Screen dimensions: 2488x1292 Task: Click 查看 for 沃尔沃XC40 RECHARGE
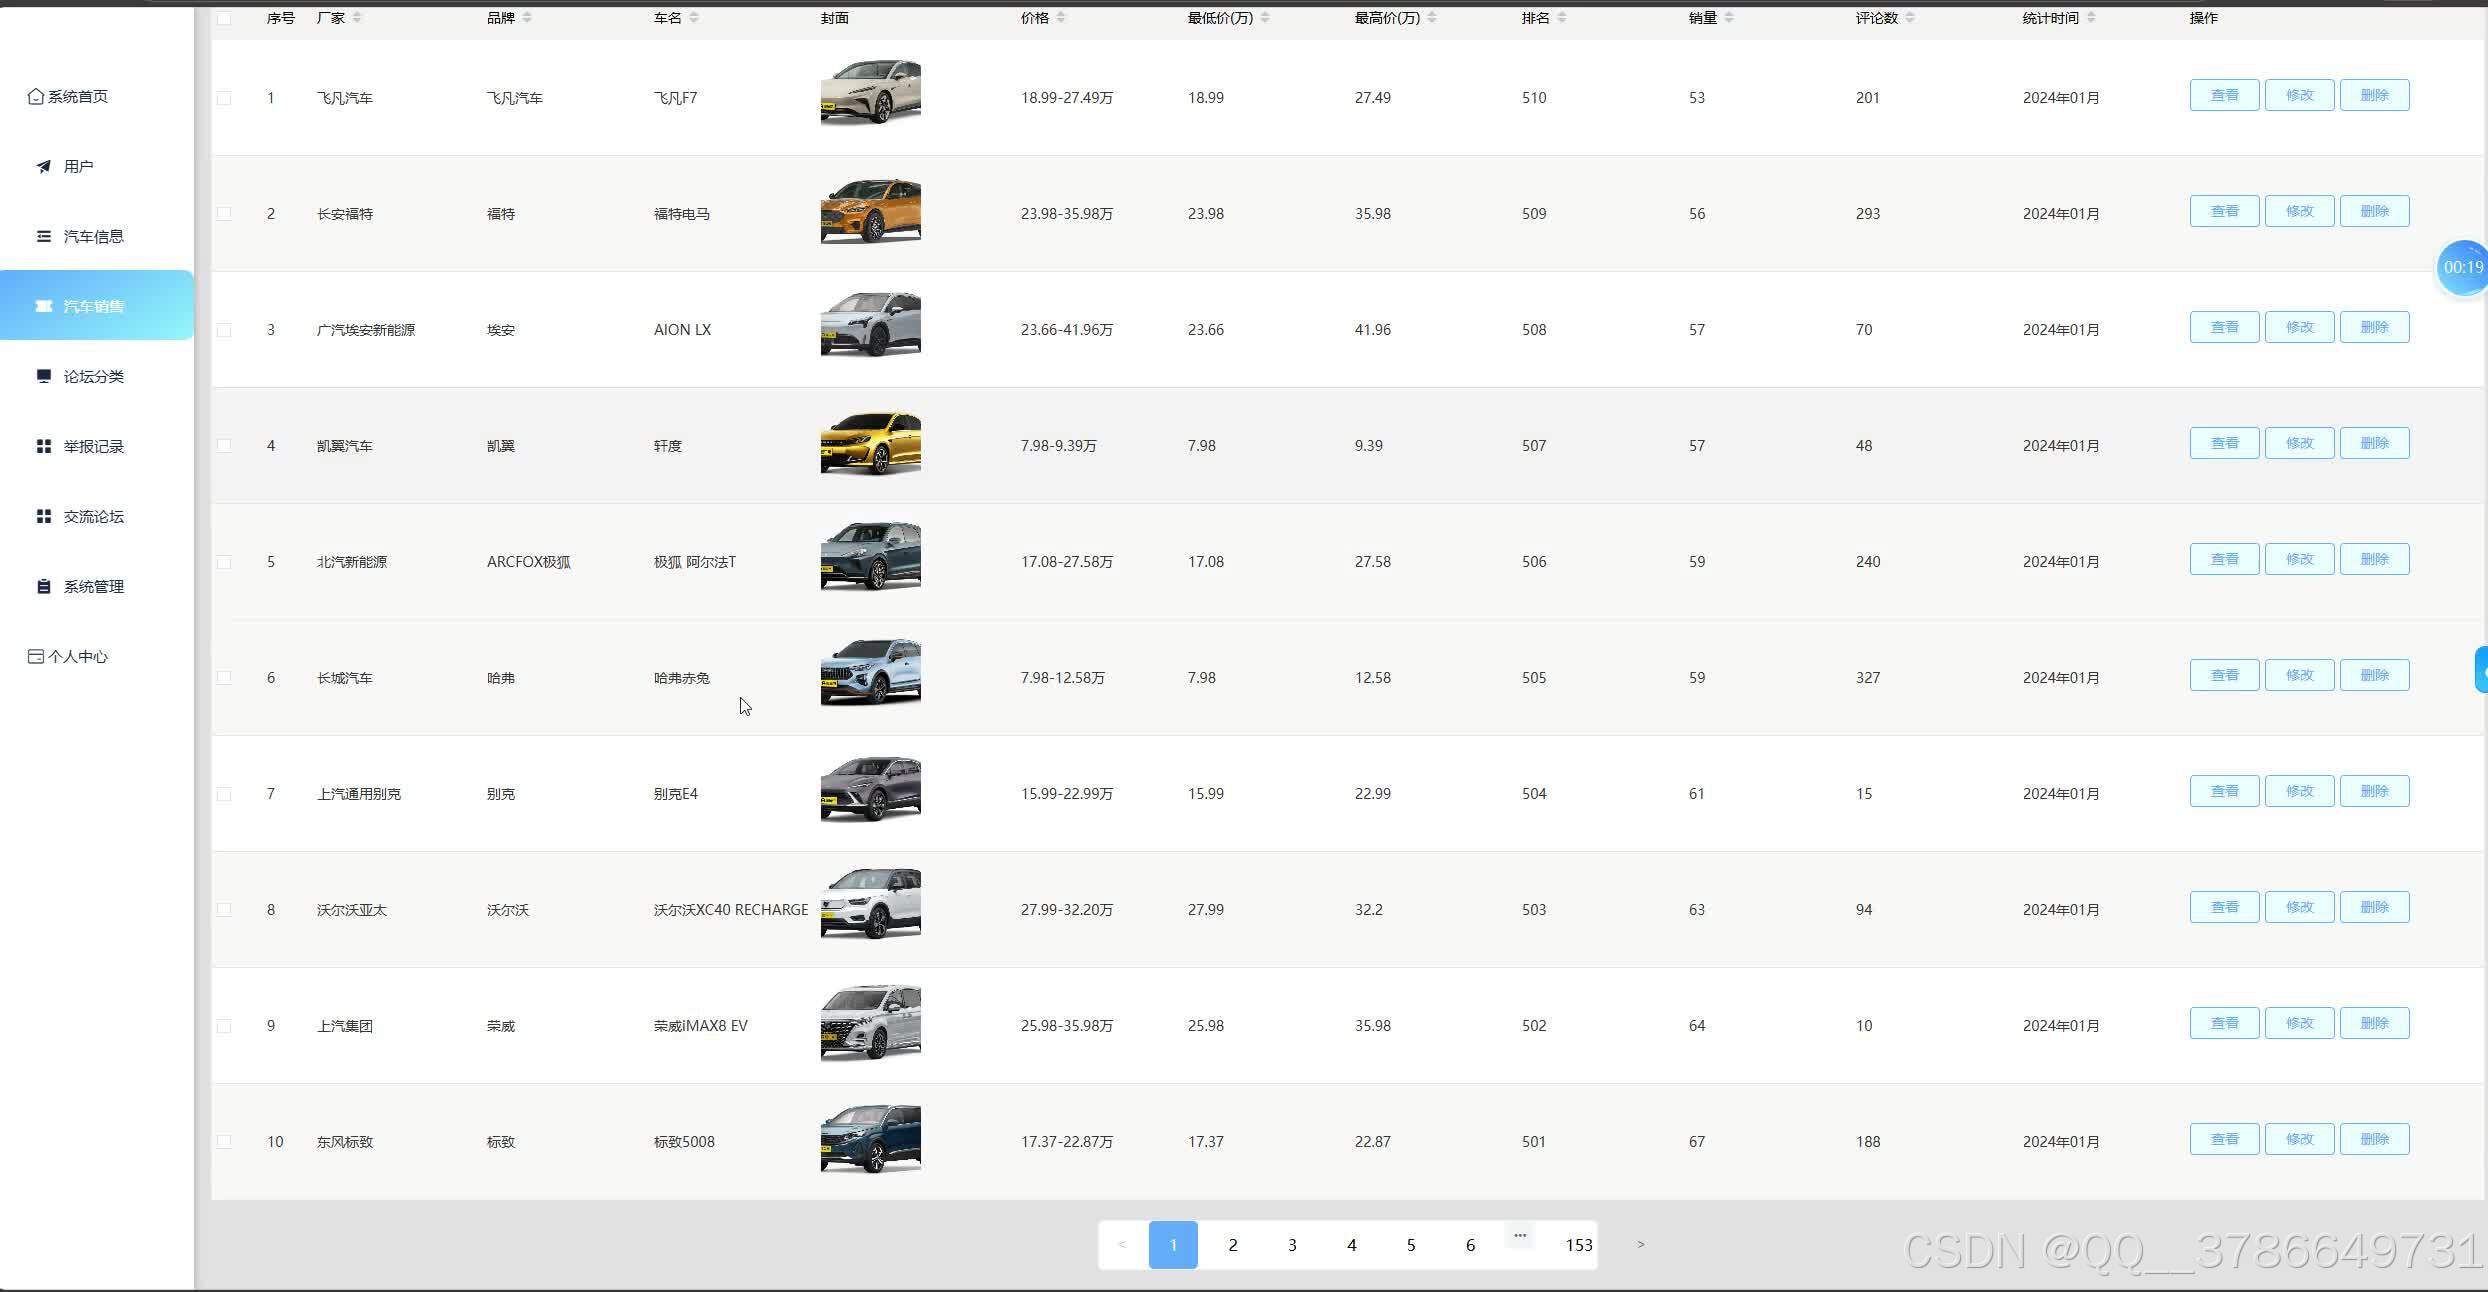[2224, 907]
